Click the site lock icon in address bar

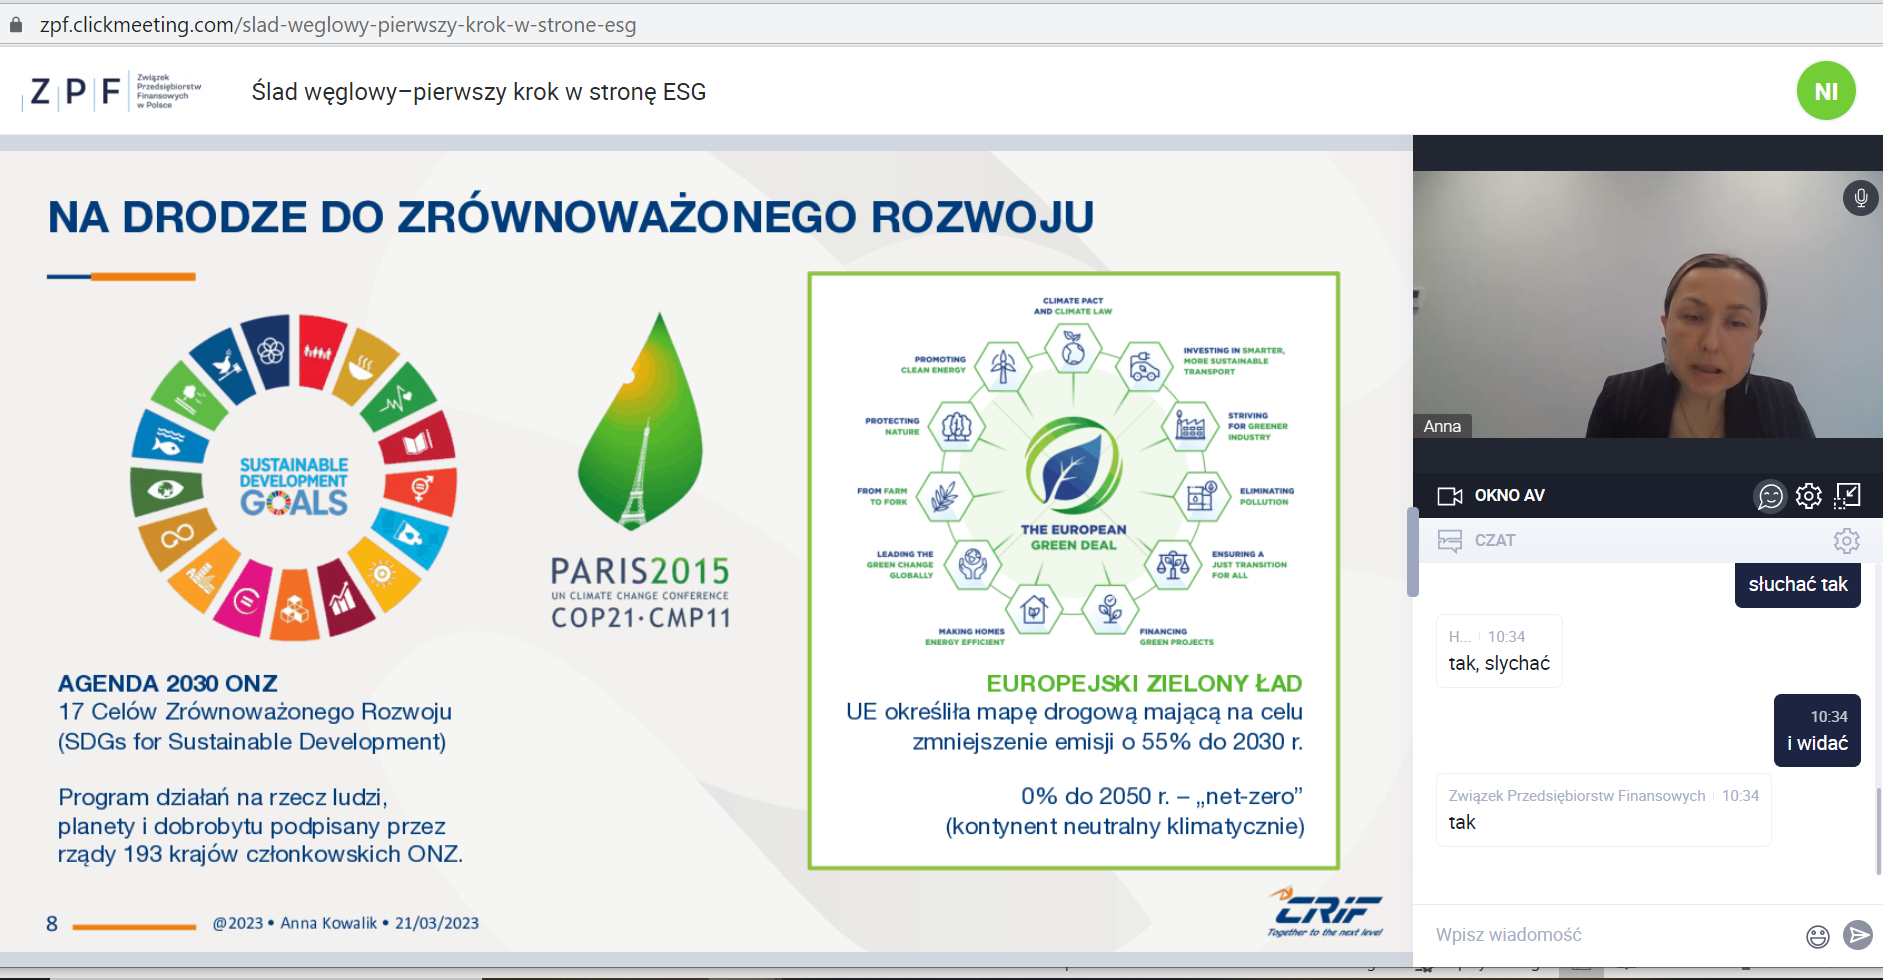tap(16, 25)
